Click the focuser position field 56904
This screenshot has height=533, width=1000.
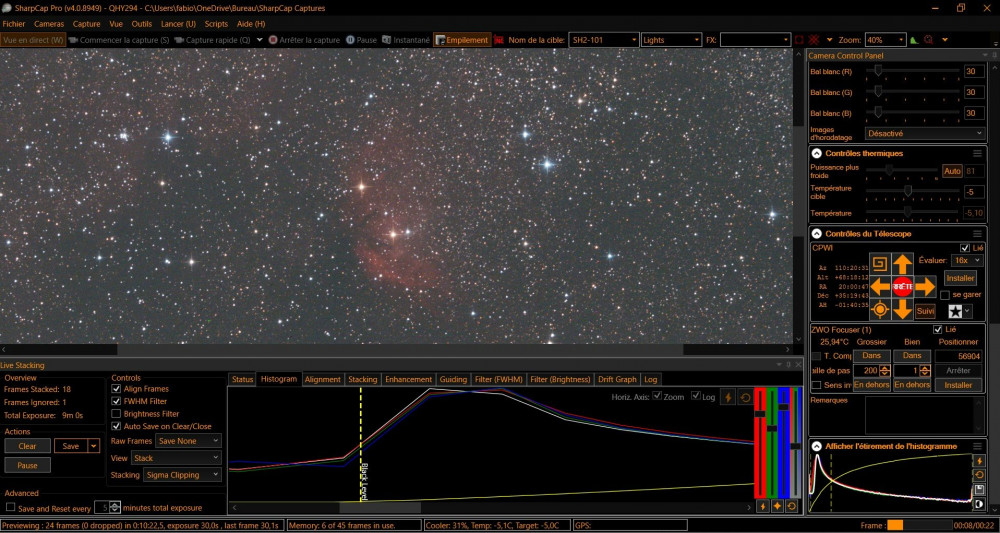coord(960,356)
